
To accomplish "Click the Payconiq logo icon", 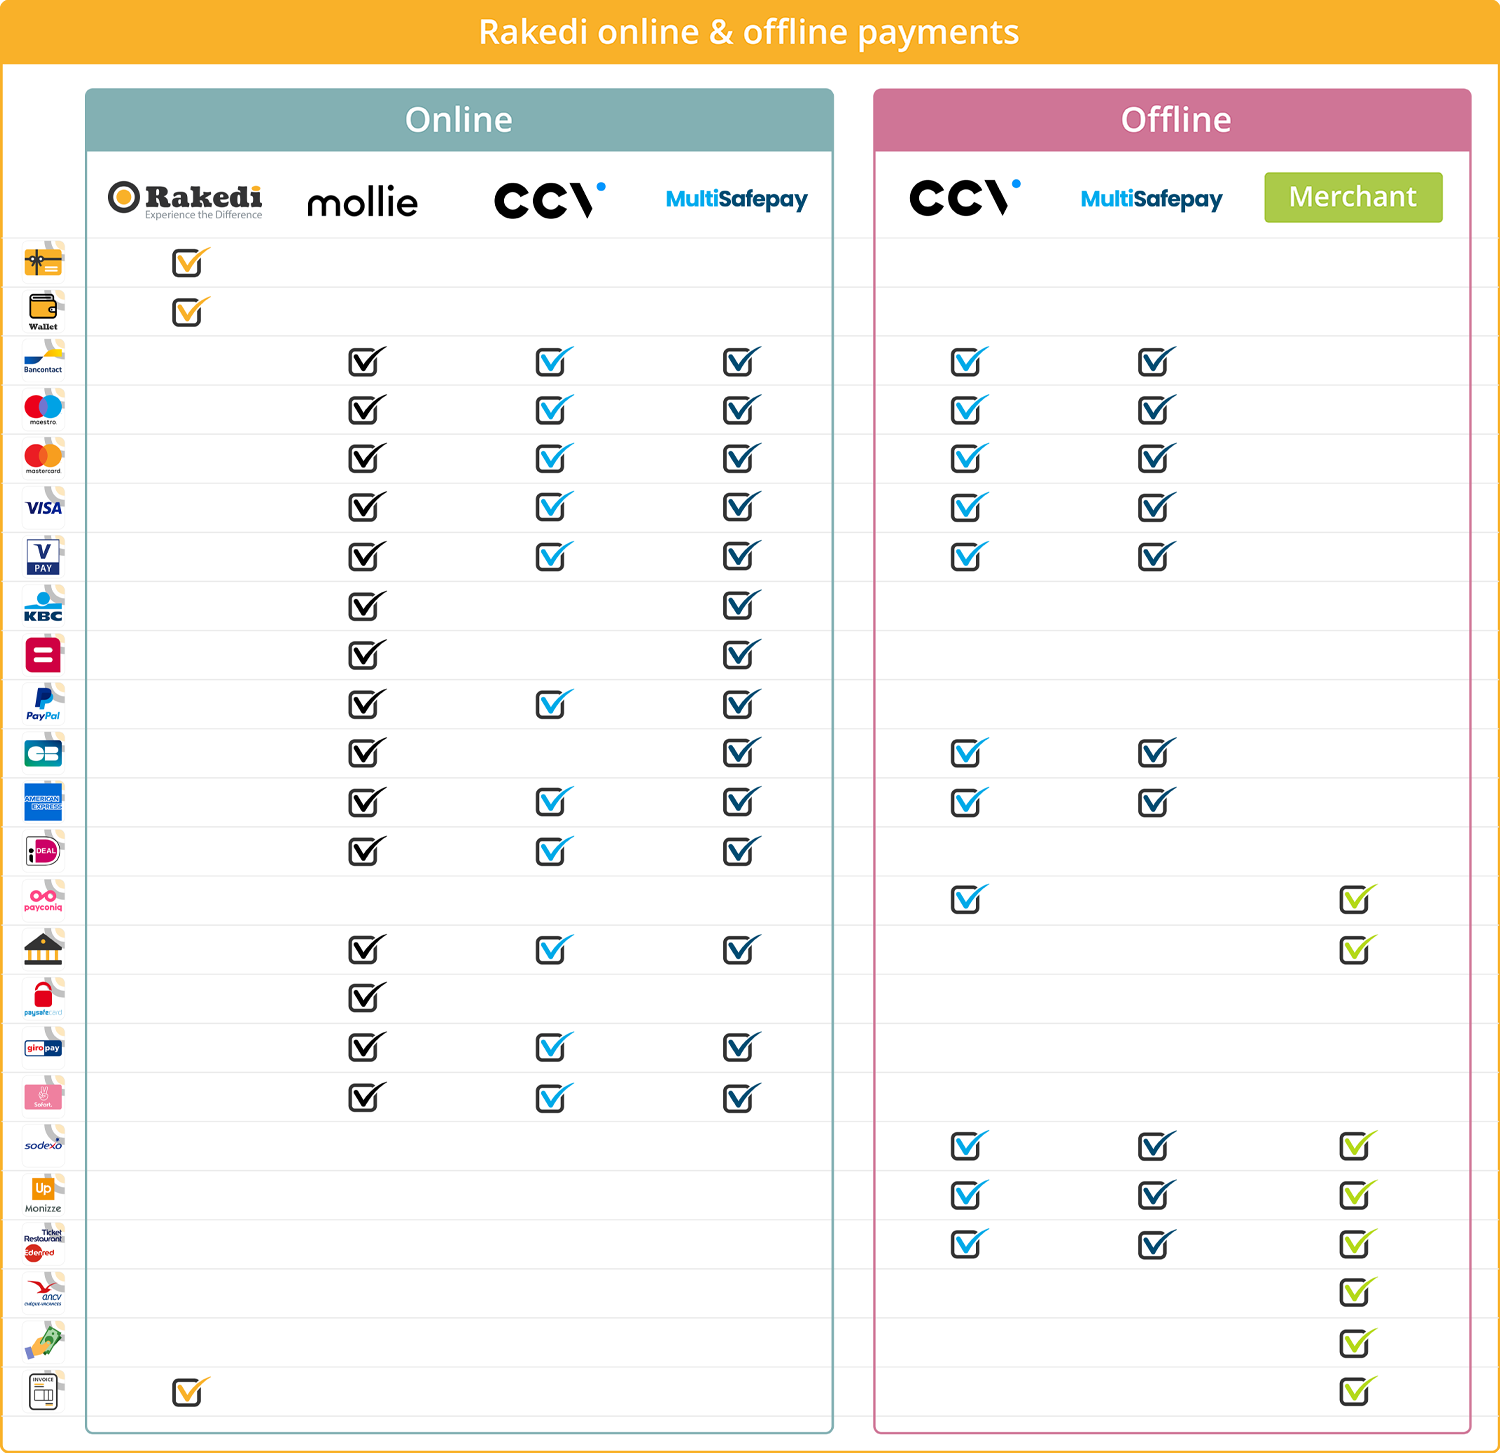I will [43, 899].
